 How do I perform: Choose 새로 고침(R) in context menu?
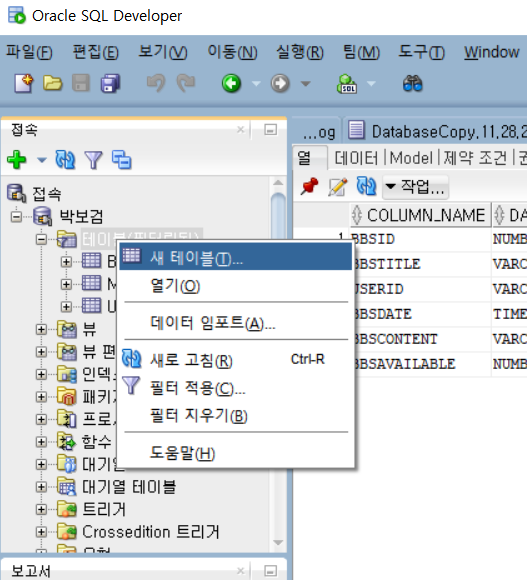[x=236, y=360]
